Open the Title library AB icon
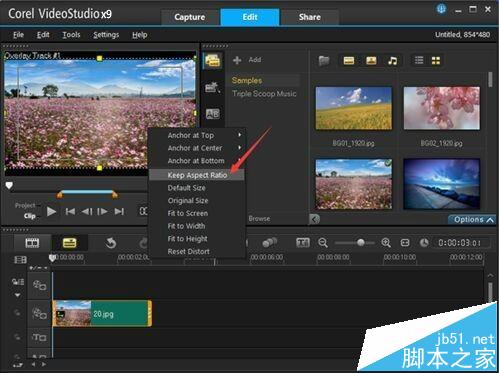499x373 pixels. (212, 114)
